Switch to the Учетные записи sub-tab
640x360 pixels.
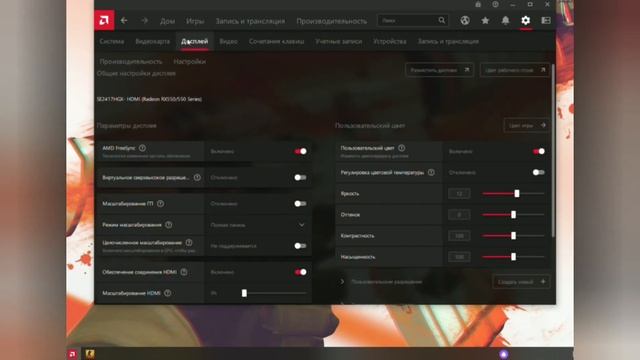tap(338, 41)
